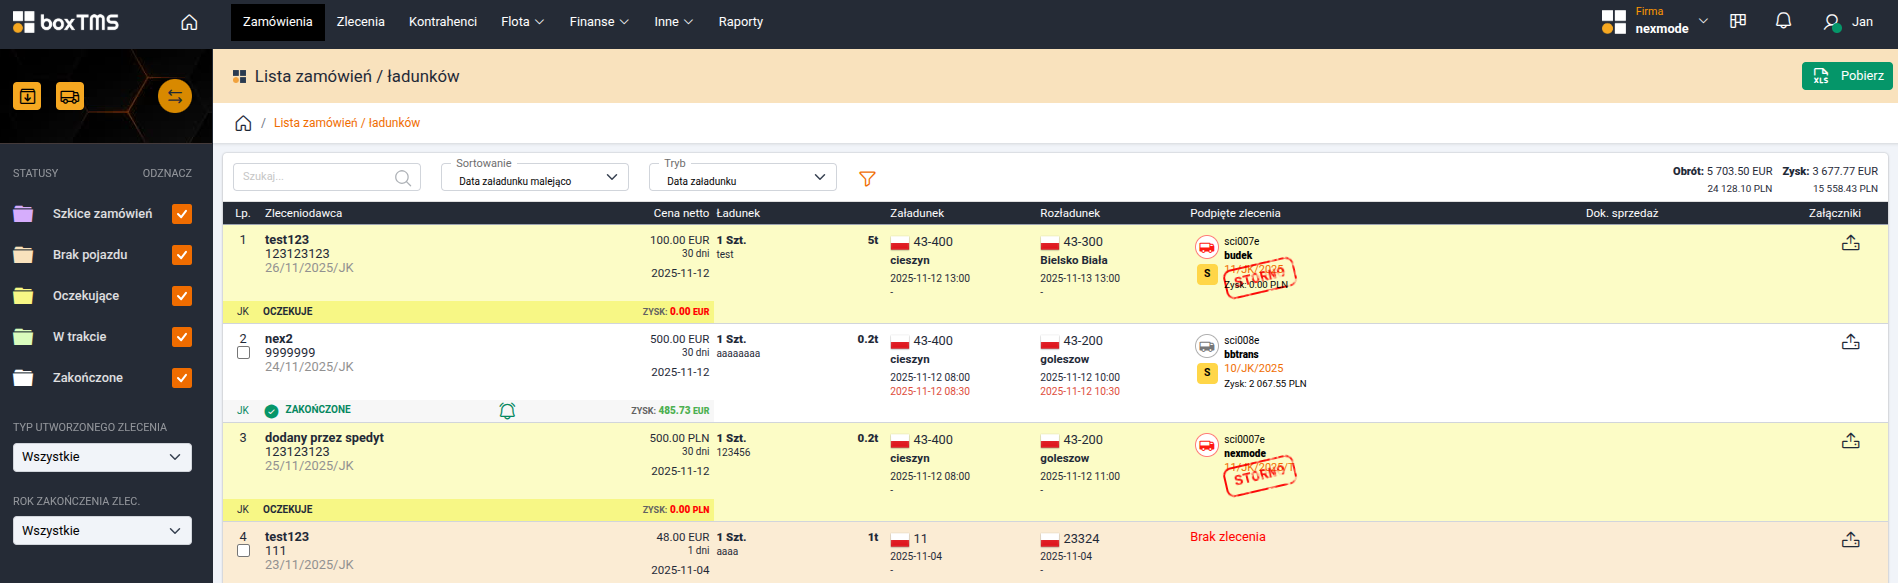
Task: Click into the Szukaj search field
Action: point(316,177)
